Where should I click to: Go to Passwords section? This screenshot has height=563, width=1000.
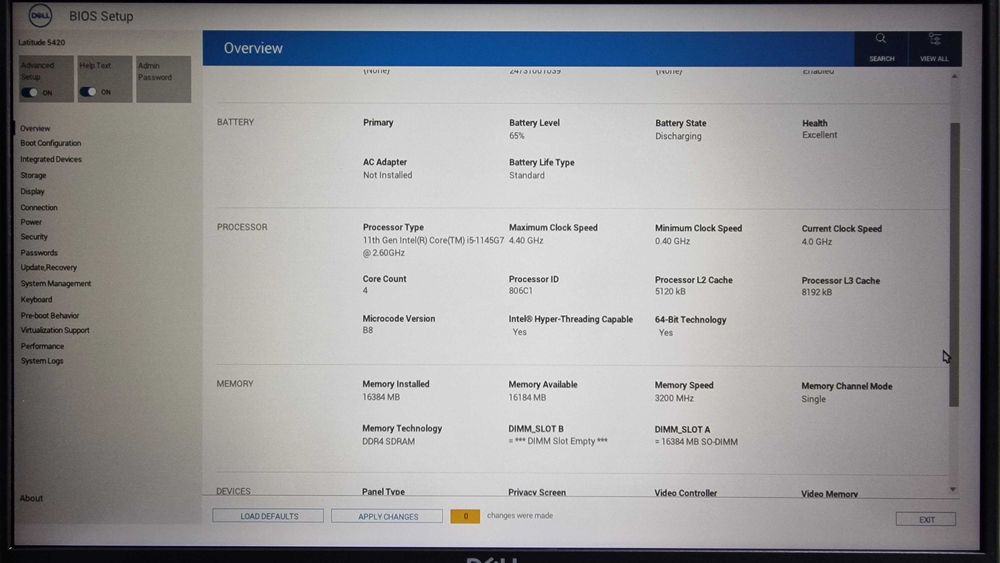[x=39, y=252]
